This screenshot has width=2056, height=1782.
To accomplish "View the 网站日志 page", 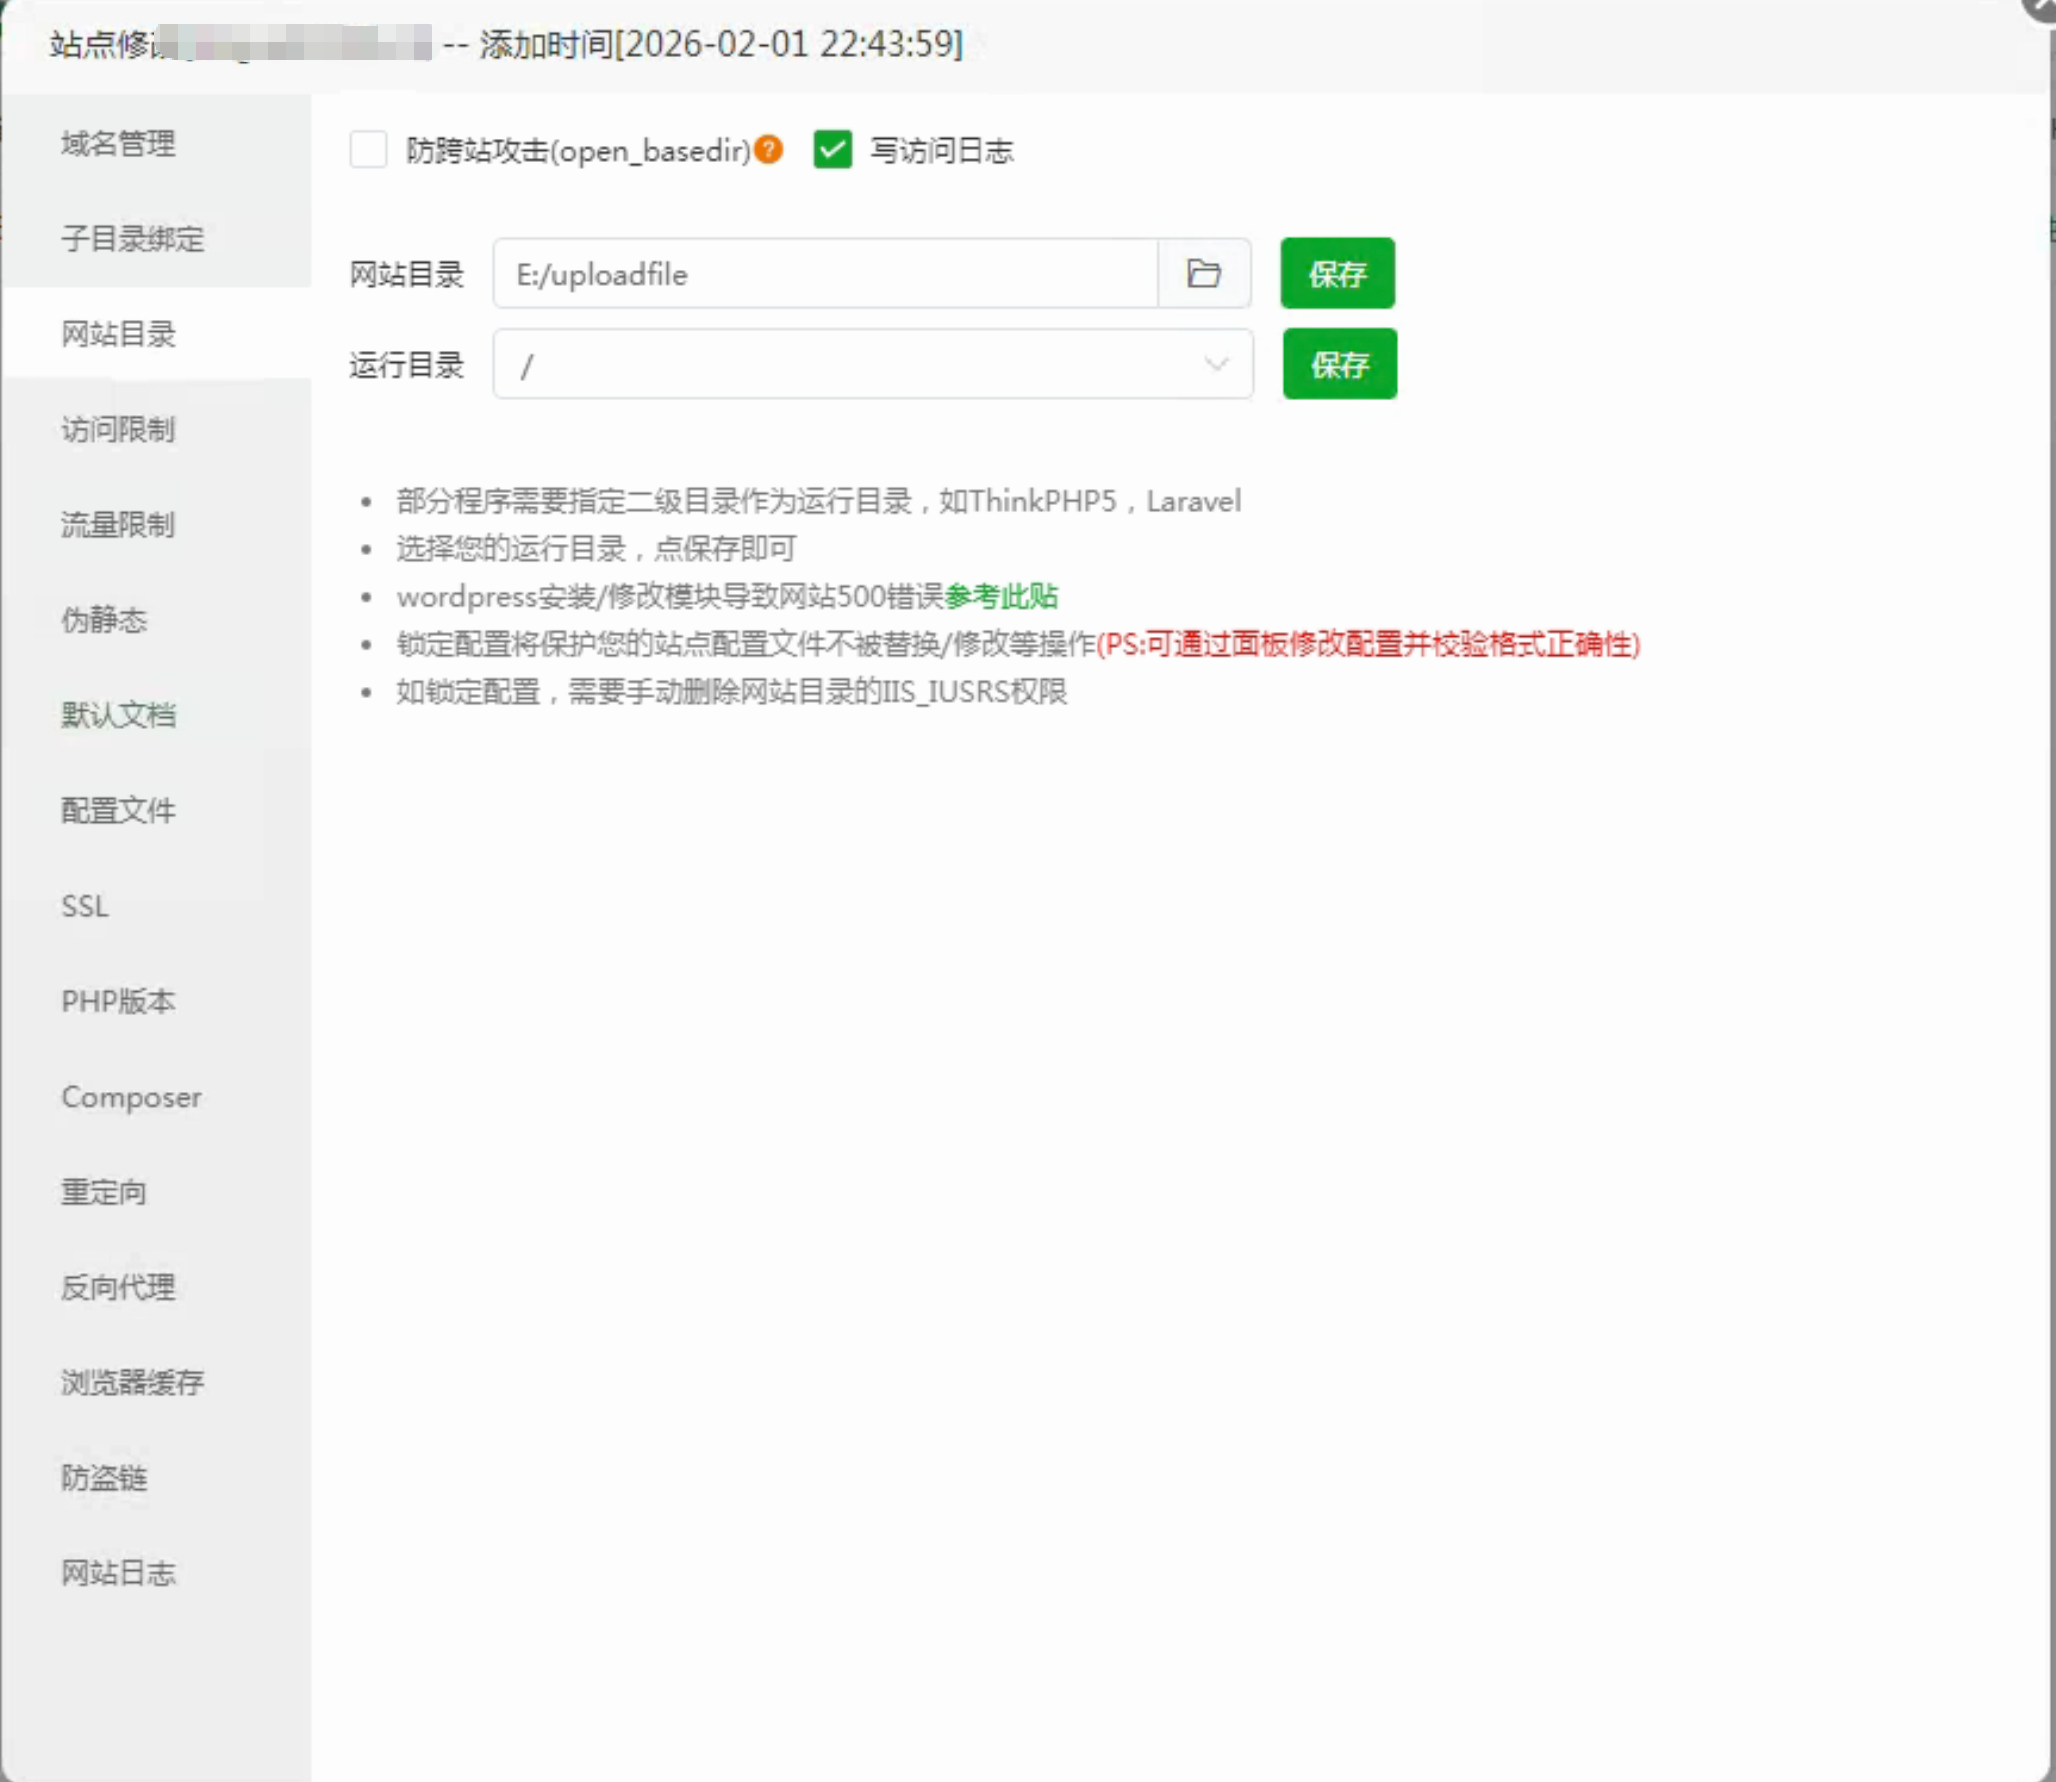I will point(119,1573).
